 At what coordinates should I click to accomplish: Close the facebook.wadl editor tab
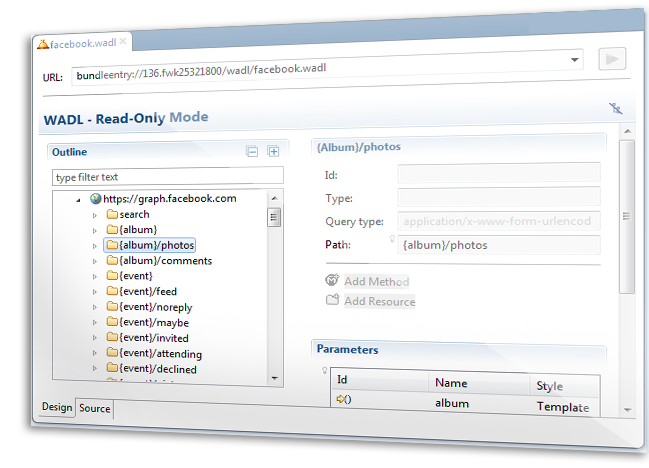pyautogui.click(x=123, y=43)
